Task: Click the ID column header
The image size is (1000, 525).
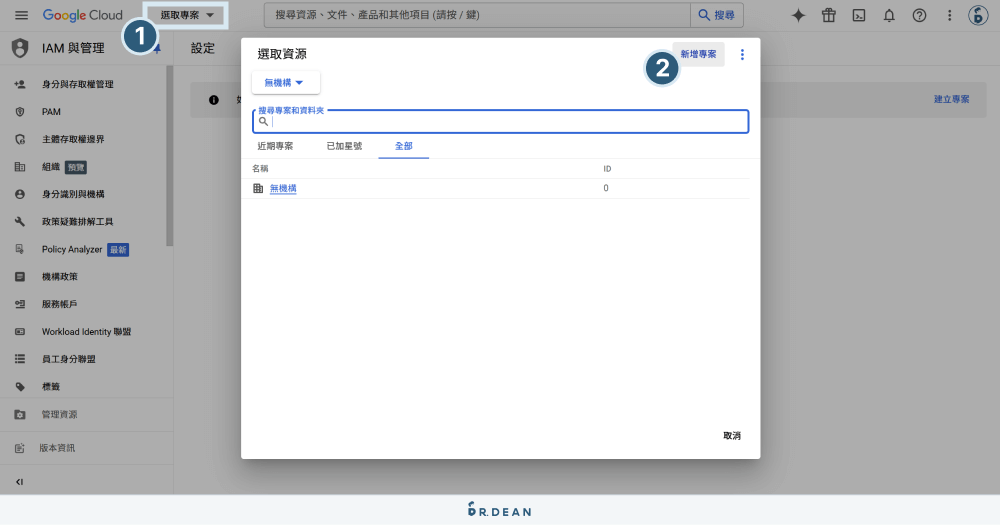Action: (x=607, y=169)
